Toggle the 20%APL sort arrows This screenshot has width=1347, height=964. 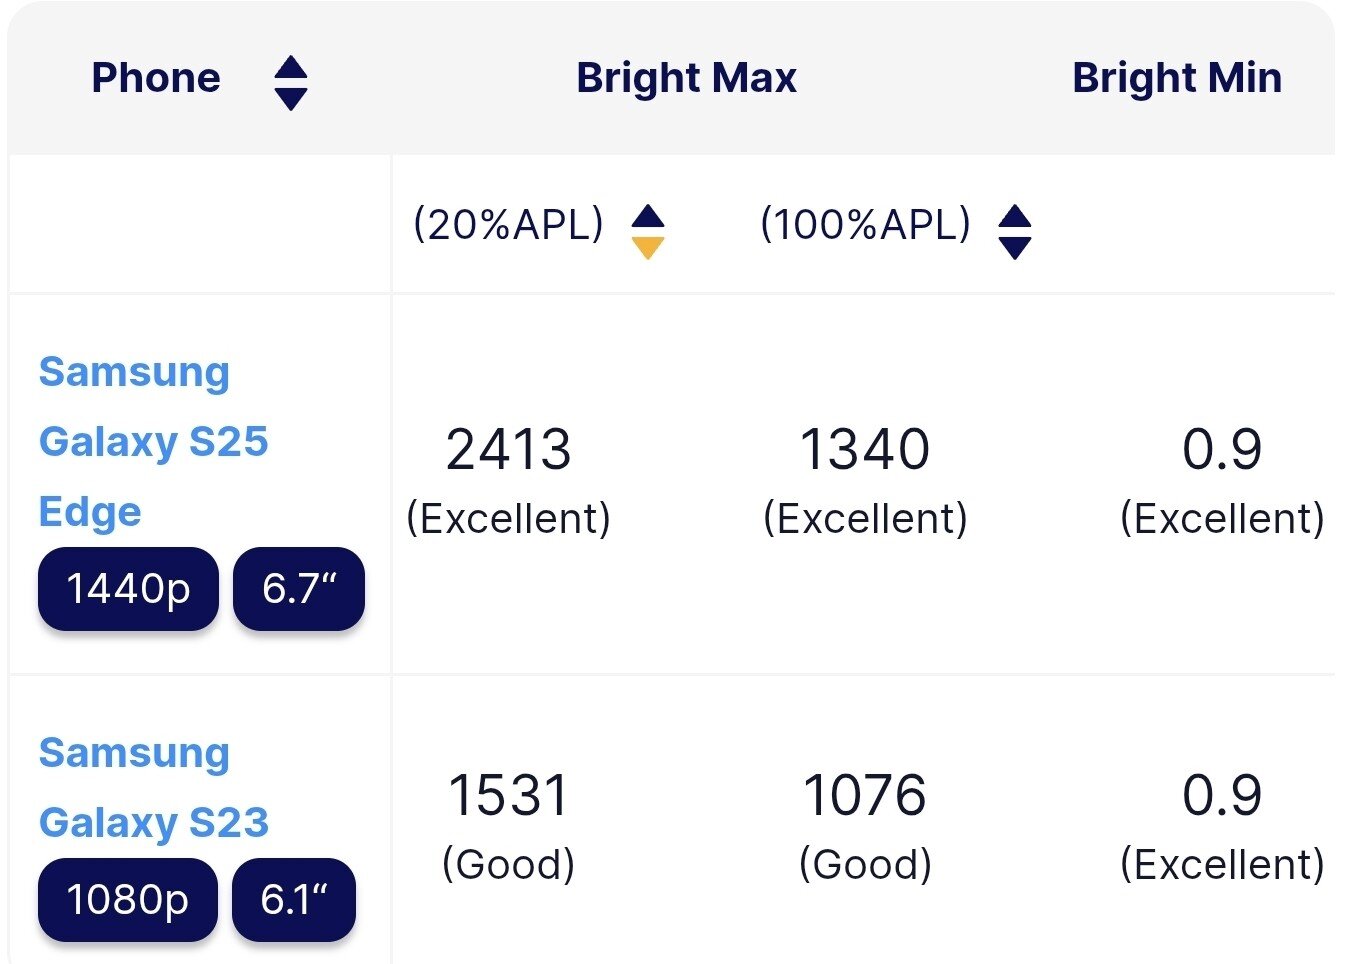(x=648, y=232)
